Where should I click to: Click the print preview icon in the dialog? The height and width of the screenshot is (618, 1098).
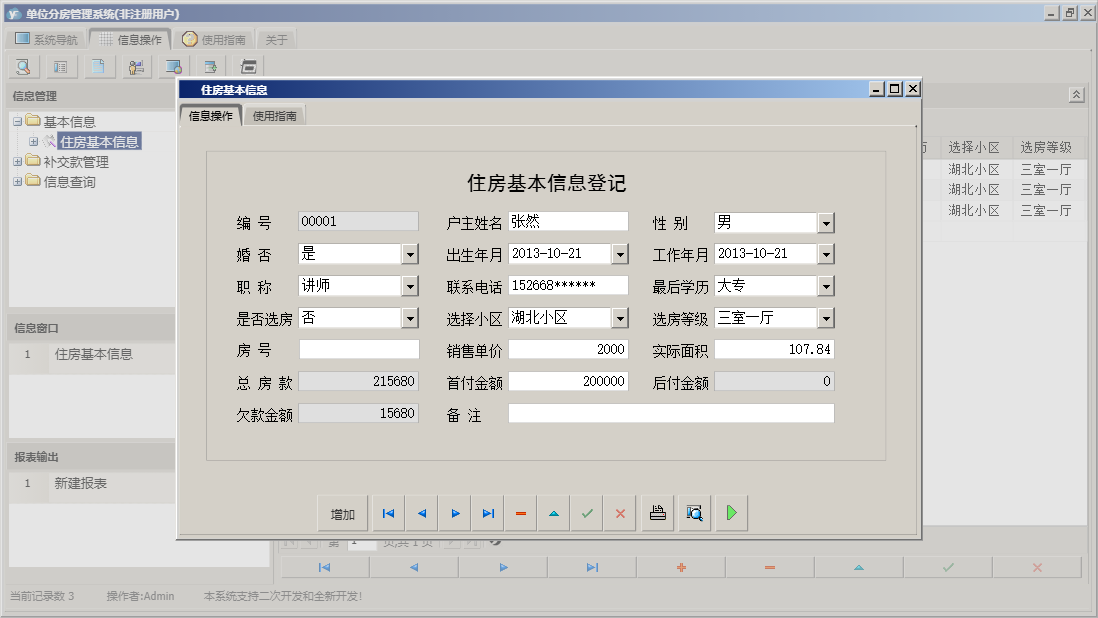[x=693, y=512]
